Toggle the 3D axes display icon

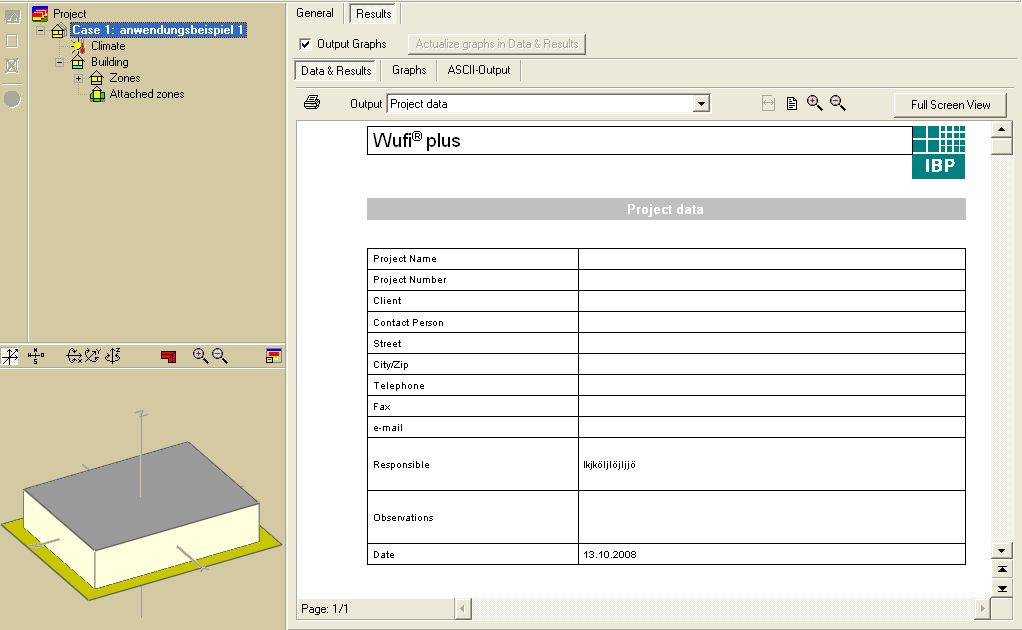pos(10,356)
